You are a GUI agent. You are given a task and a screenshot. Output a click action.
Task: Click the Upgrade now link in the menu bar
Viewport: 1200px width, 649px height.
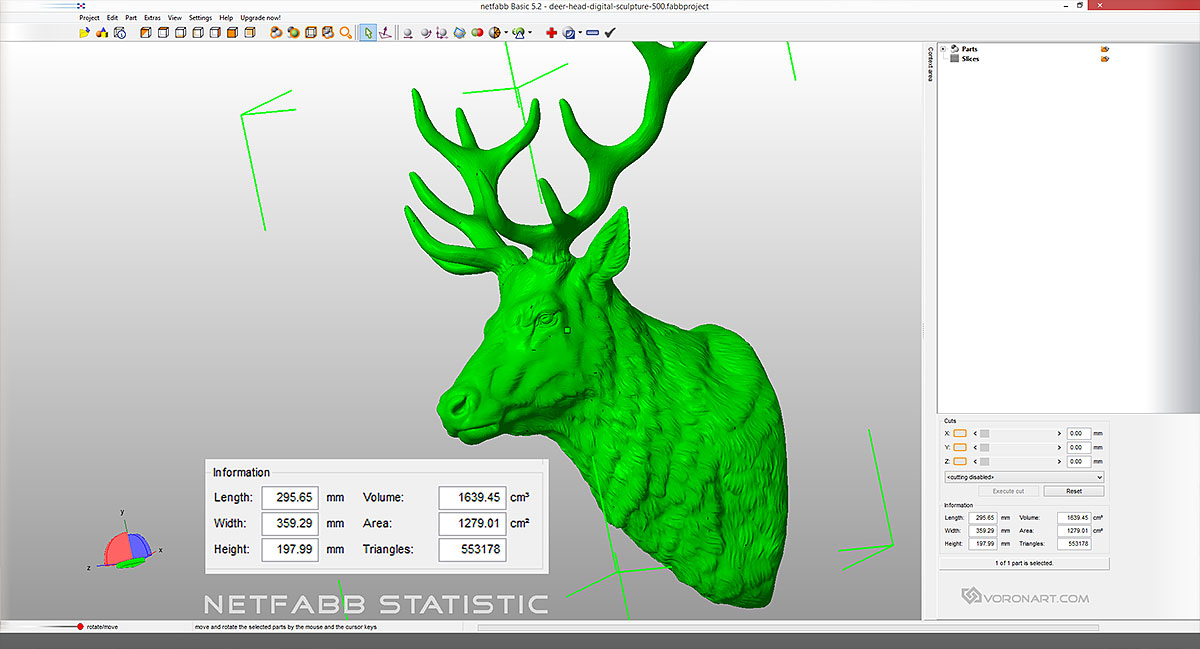click(259, 17)
